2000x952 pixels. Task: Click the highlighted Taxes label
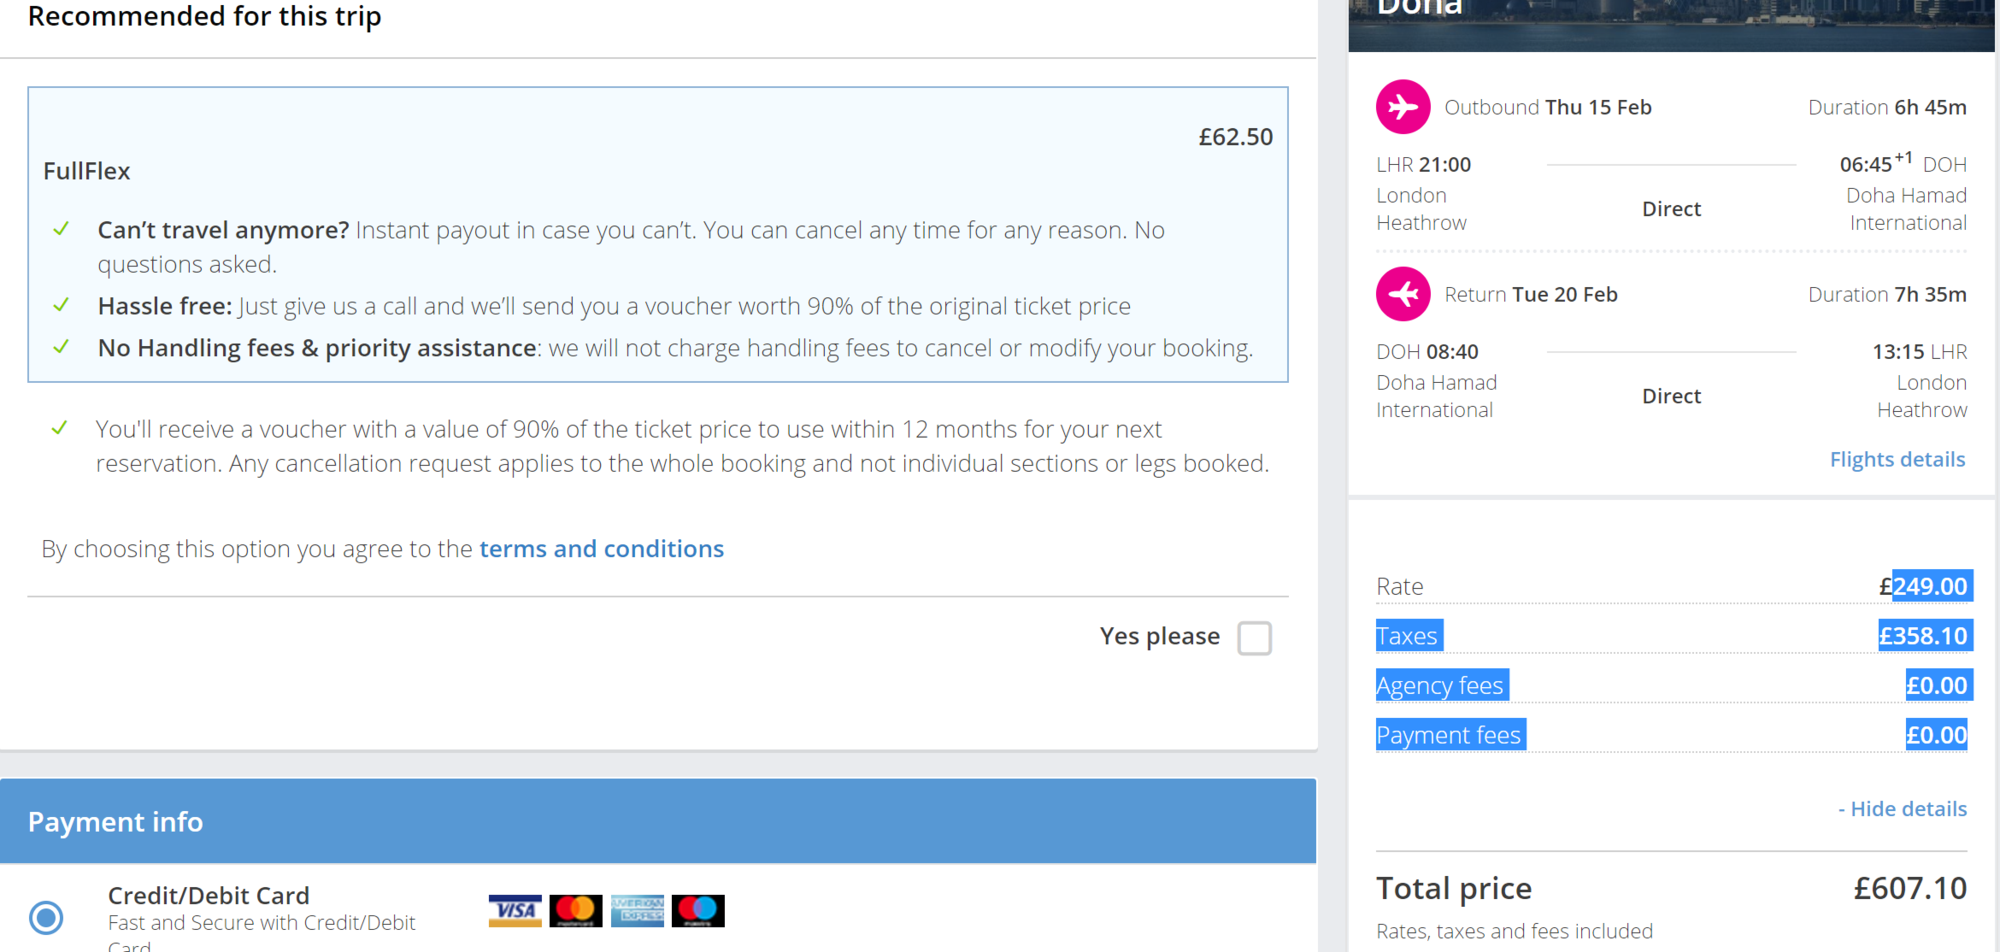[1407, 636]
